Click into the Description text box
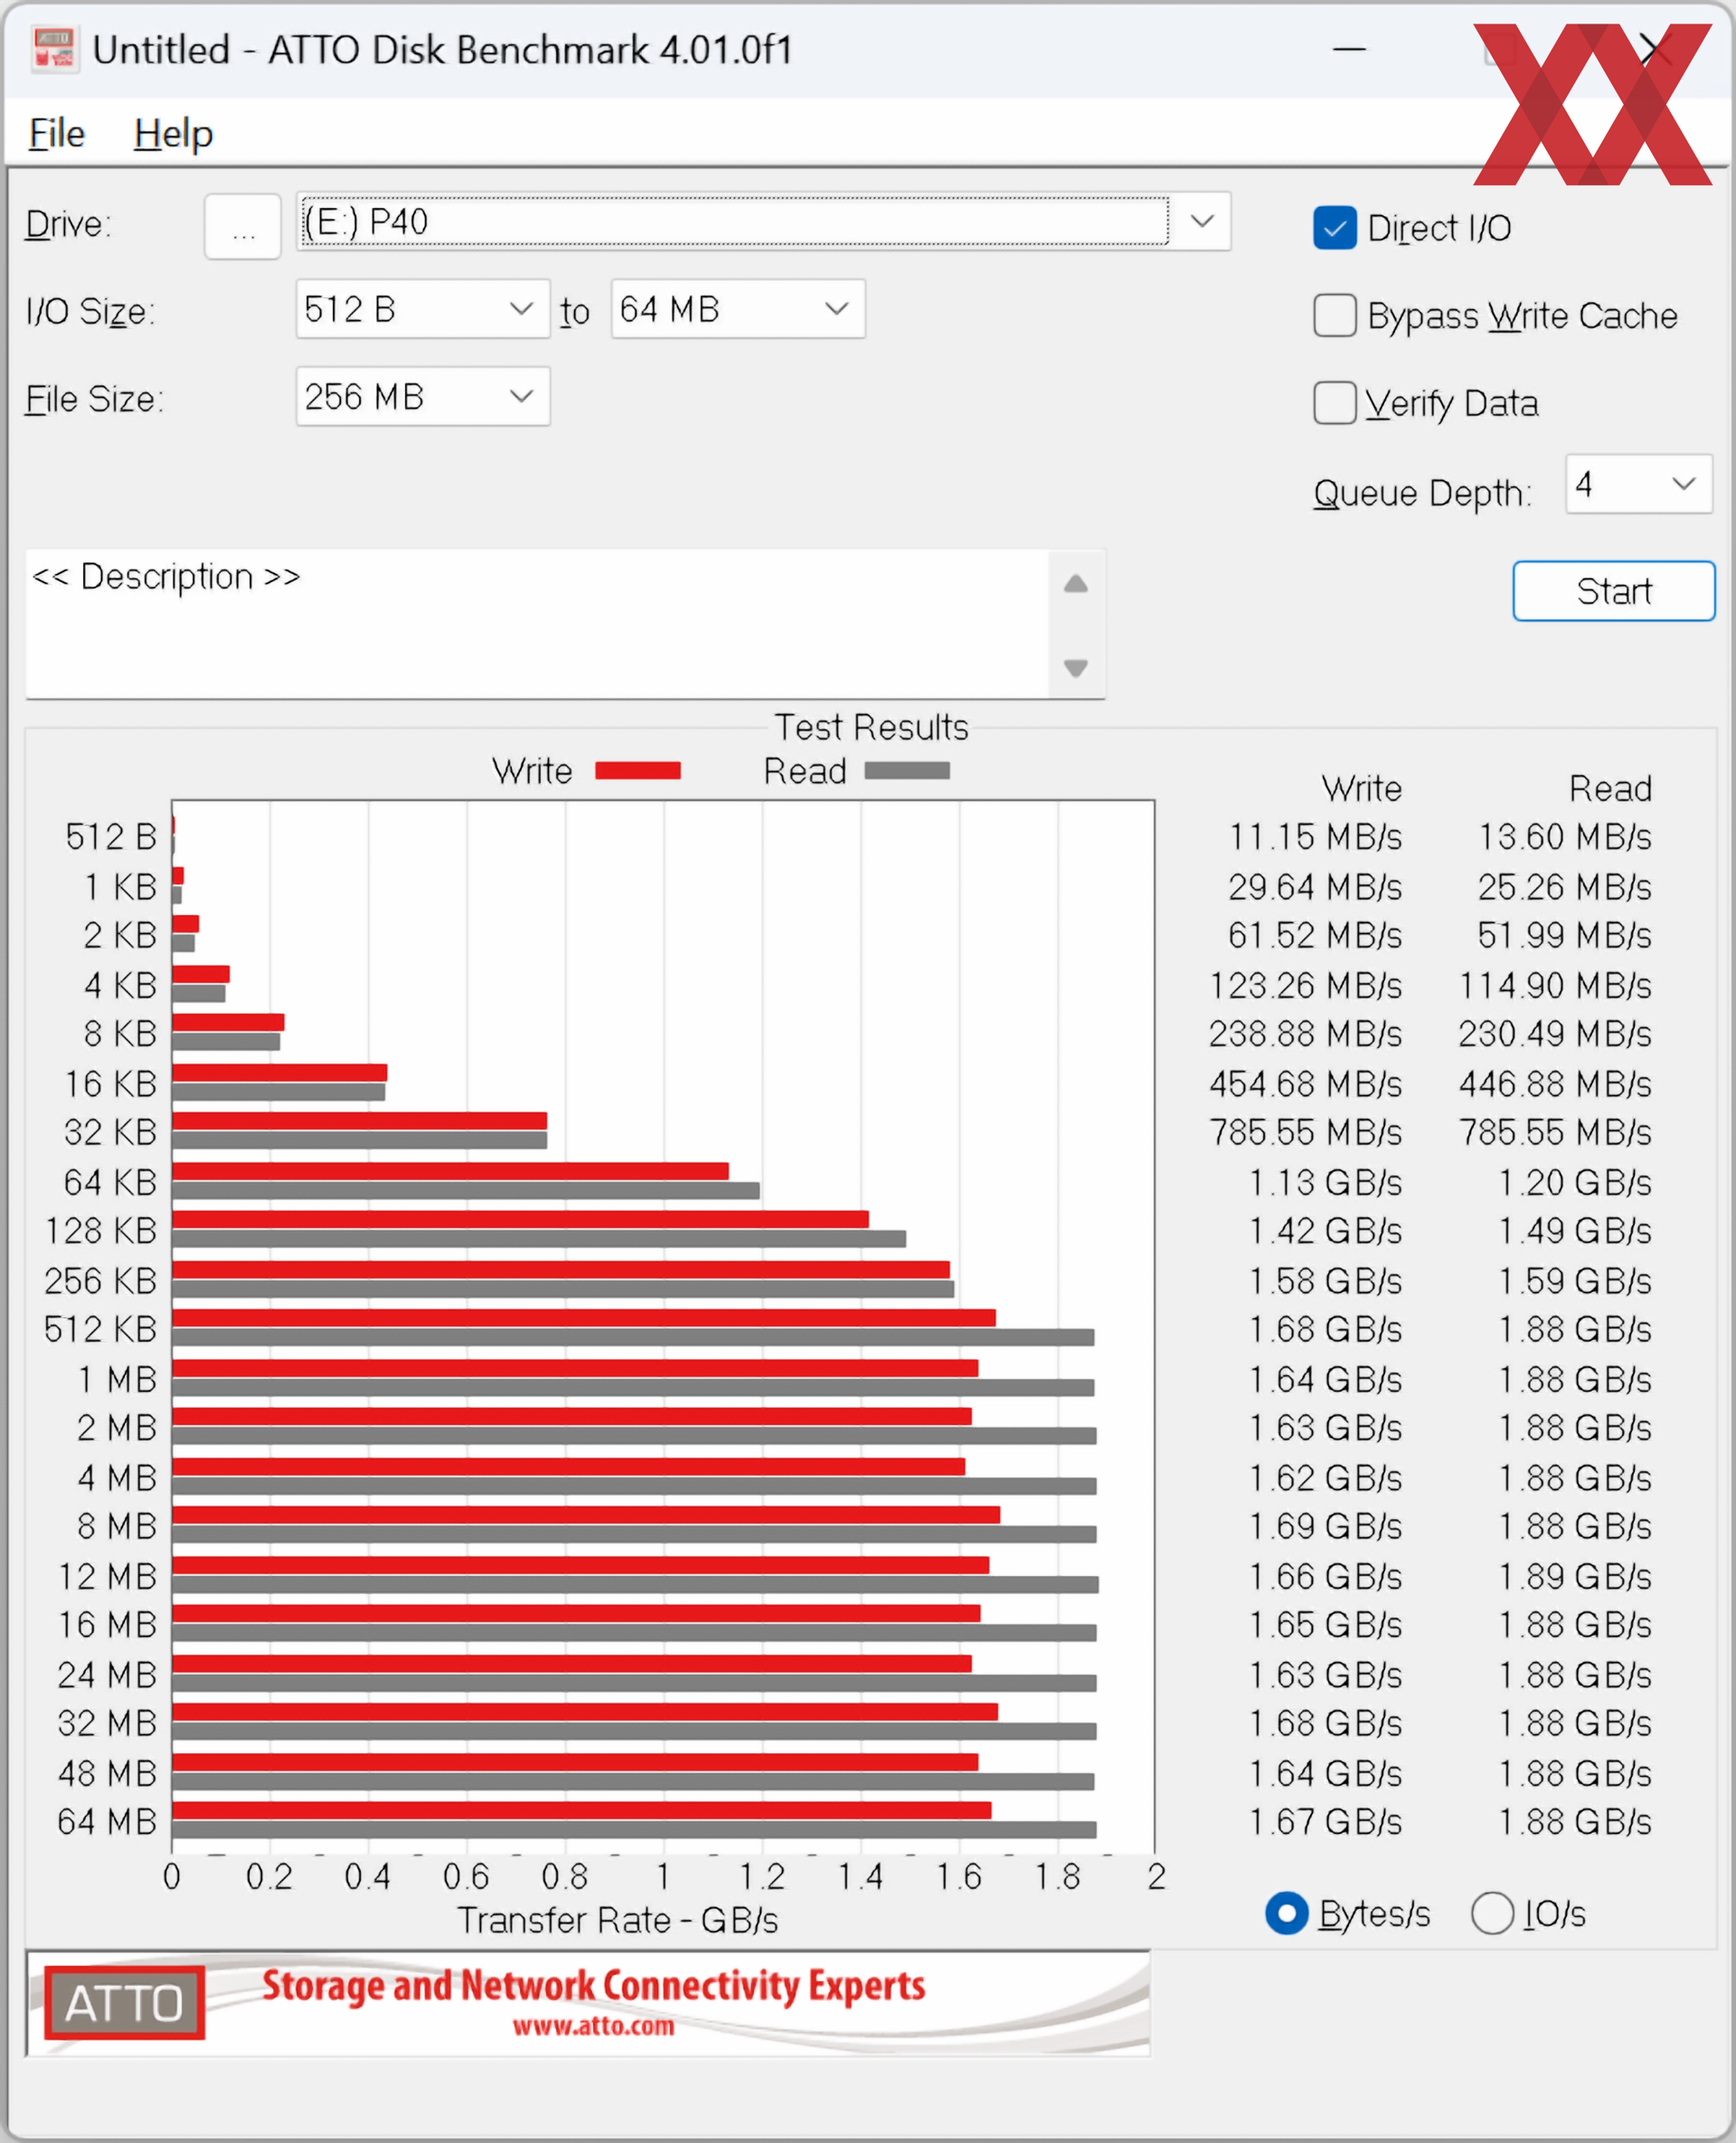 (x=537, y=624)
